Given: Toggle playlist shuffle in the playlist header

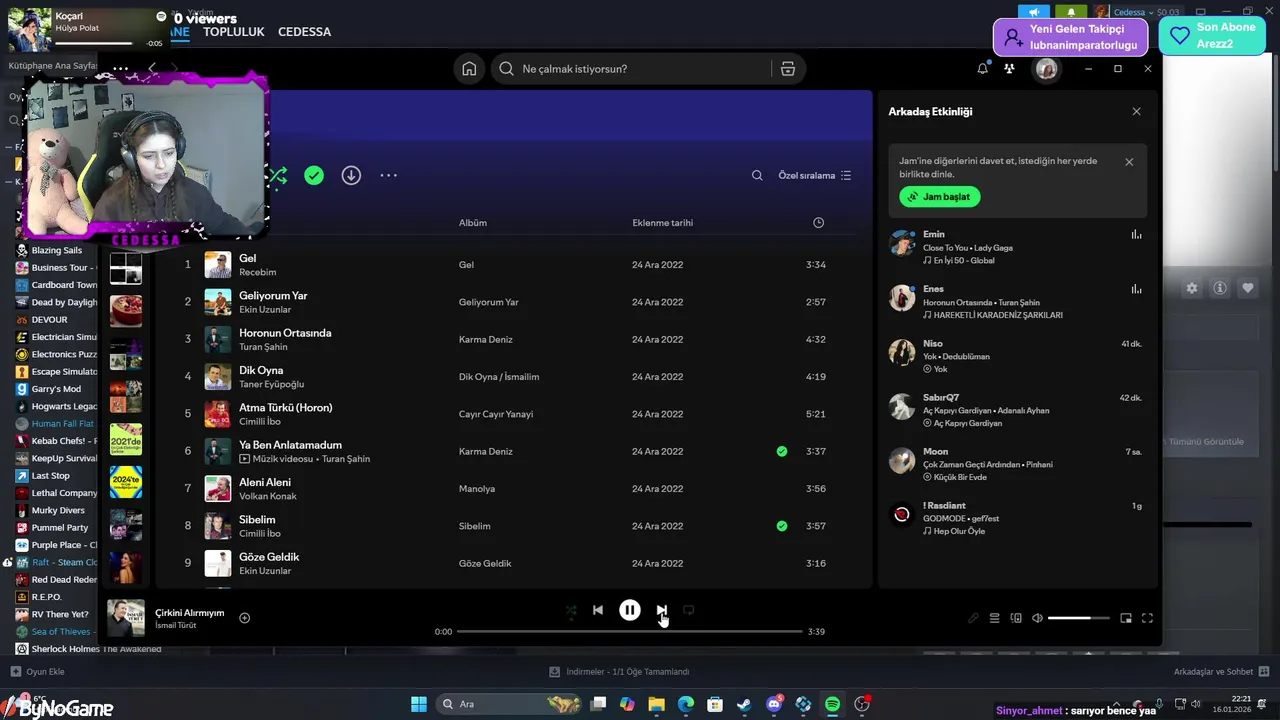Looking at the screenshot, I should pyautogui.click(x=278, y=175).
